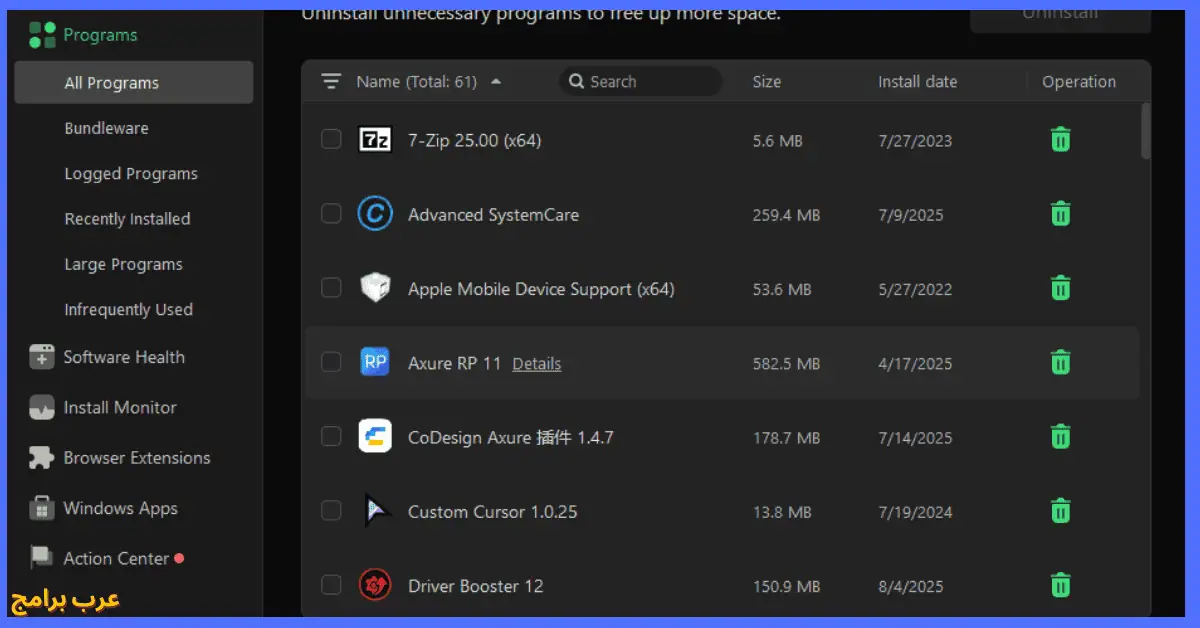Viewport: 1200px width, 628px height.
Task: Check the Axure RP 11 checkbox
Action: click(331, 363)
